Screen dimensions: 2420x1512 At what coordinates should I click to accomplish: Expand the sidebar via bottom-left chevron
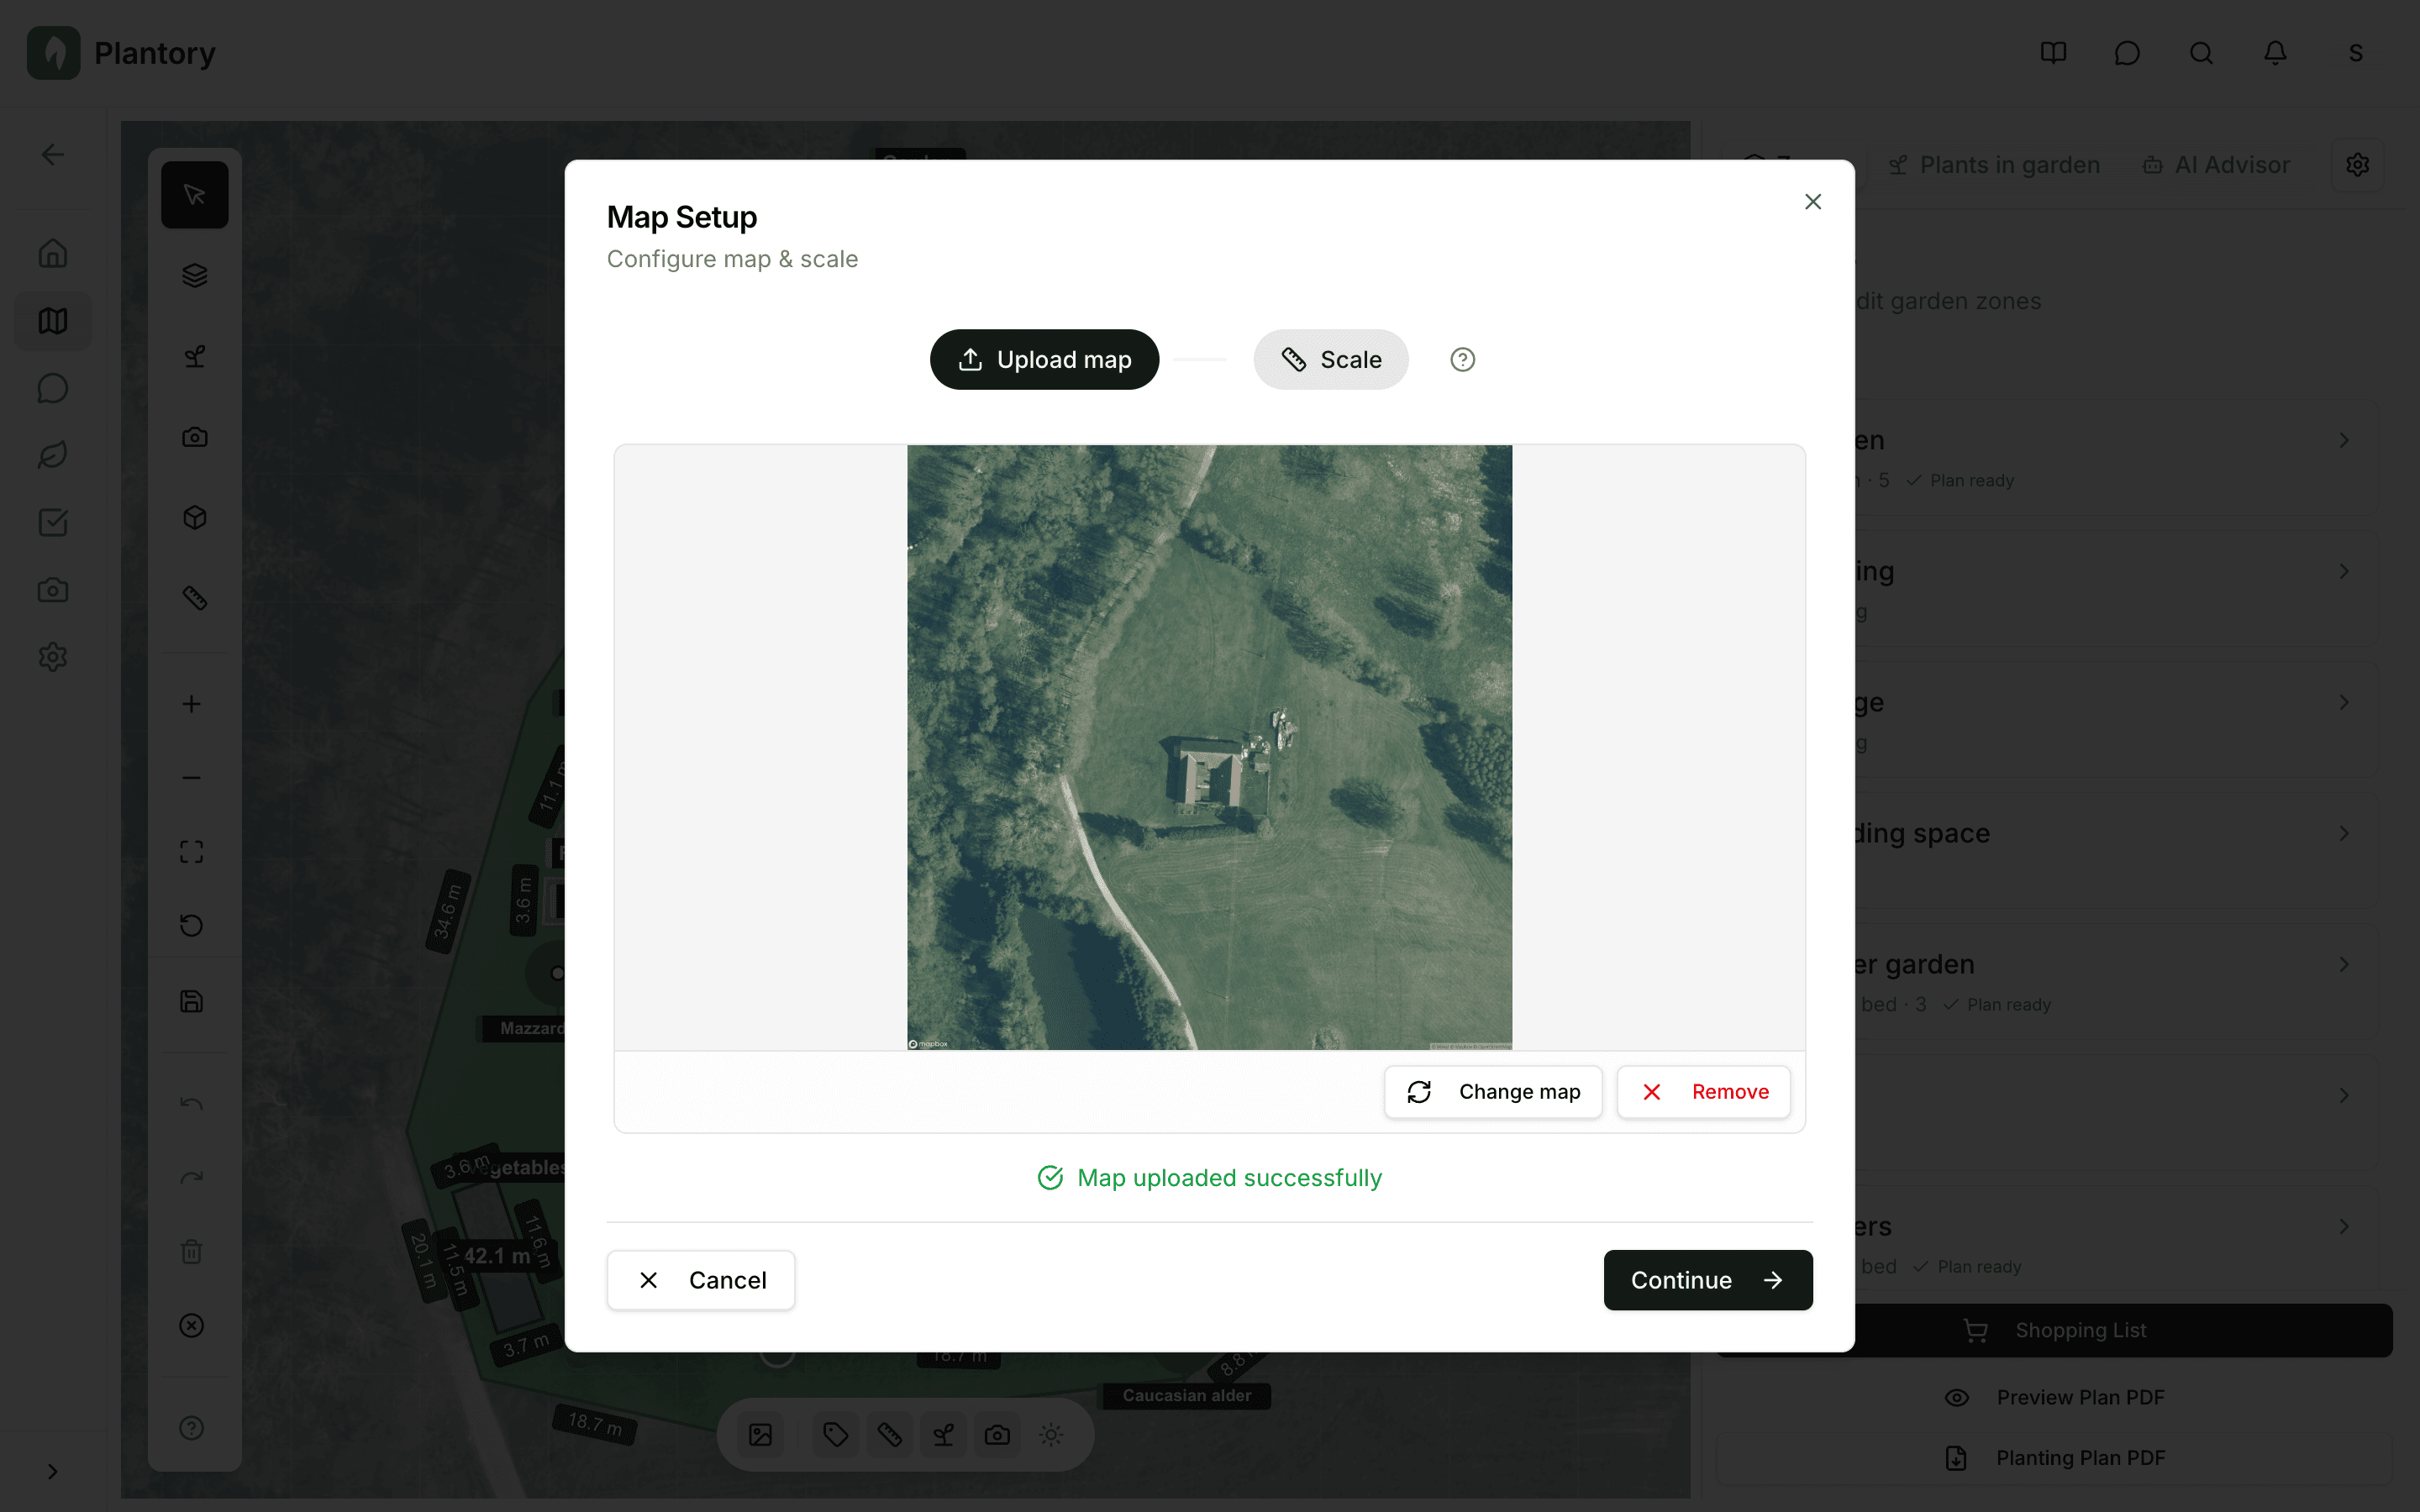pos(52,1470)
